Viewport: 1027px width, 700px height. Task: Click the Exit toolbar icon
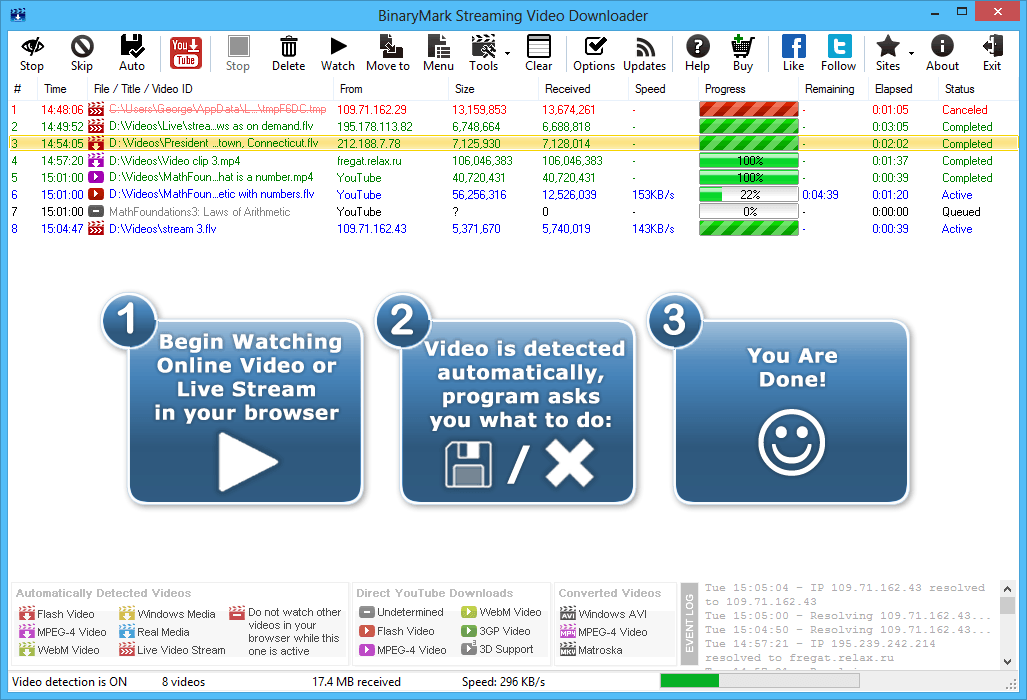992,46
